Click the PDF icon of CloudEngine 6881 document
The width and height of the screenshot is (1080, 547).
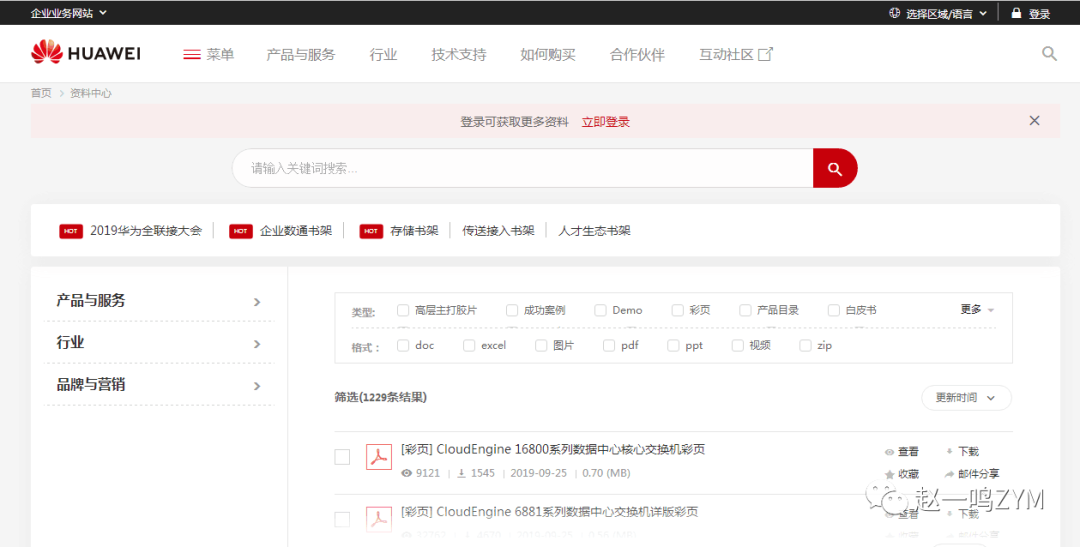pyautogui.click(x=379, y=519)
